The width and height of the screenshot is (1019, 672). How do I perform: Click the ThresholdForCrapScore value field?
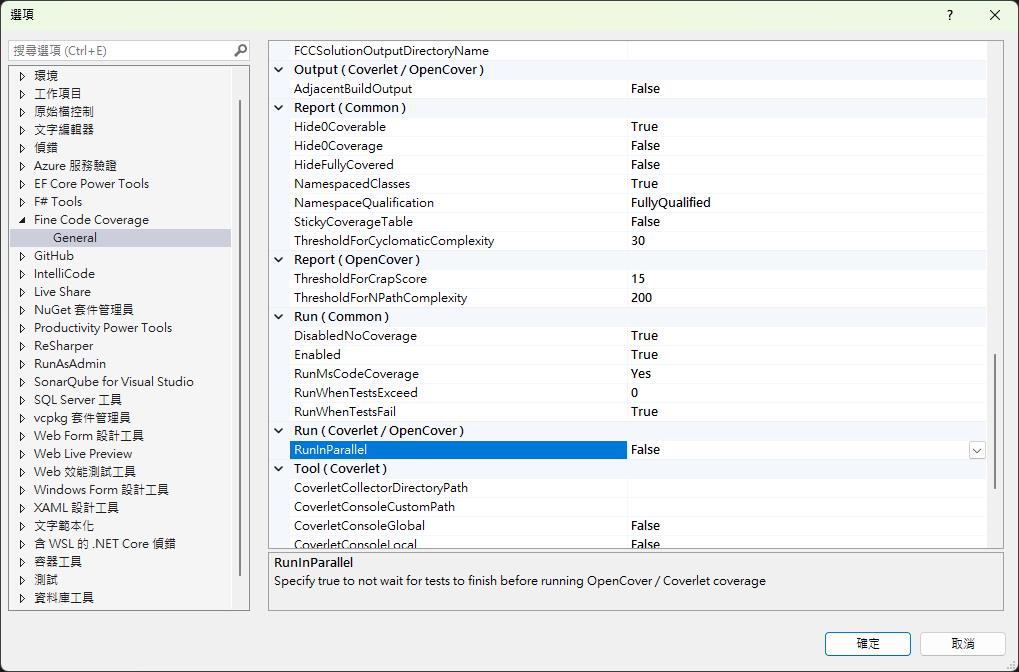(x=800, y=279)
